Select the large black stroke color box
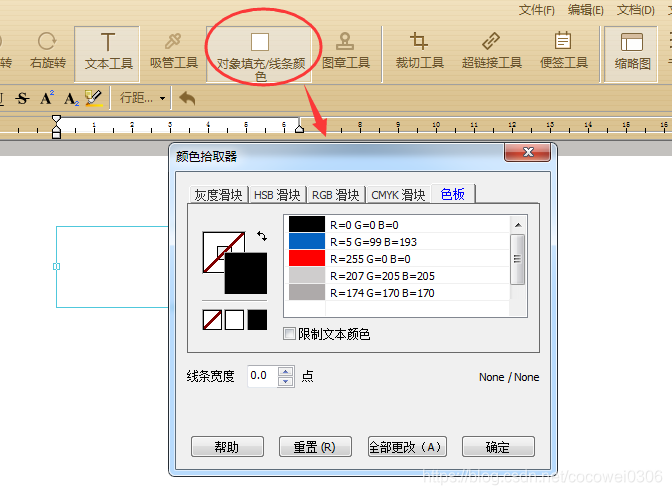 [x=246, y=273]
